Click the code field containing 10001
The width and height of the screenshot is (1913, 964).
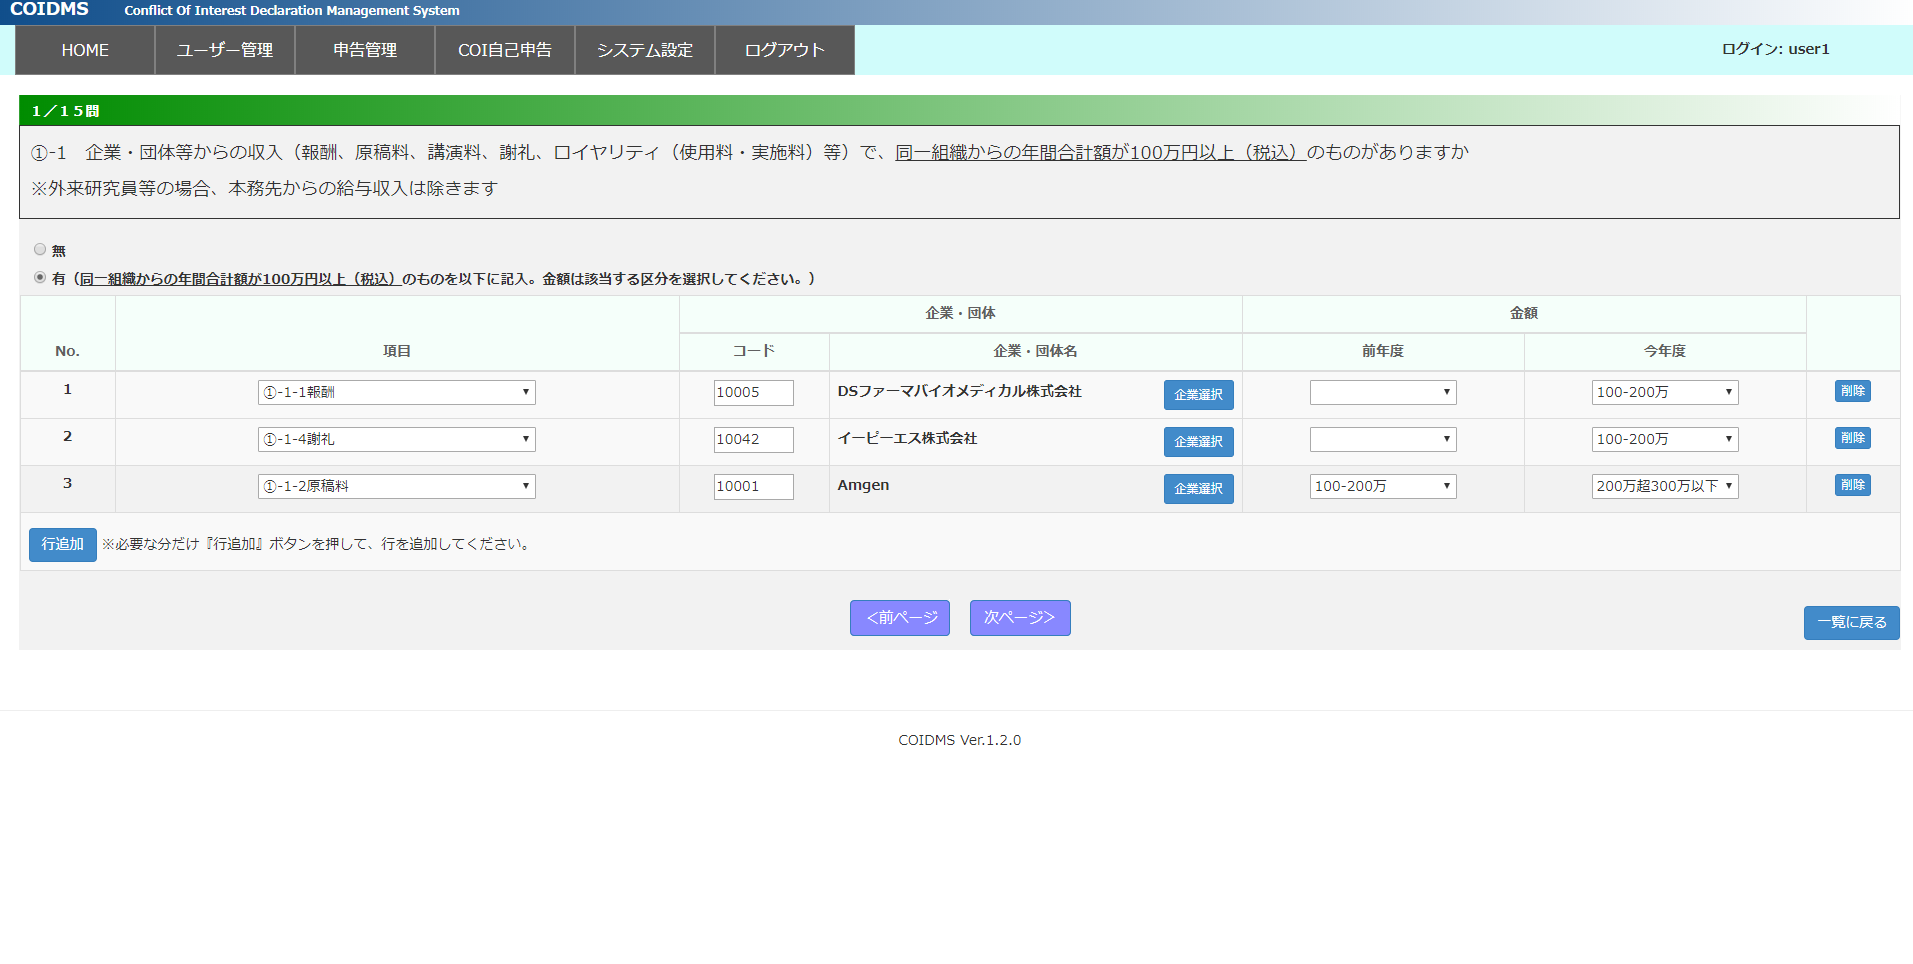pyautogui.click(x=754, y=486)
